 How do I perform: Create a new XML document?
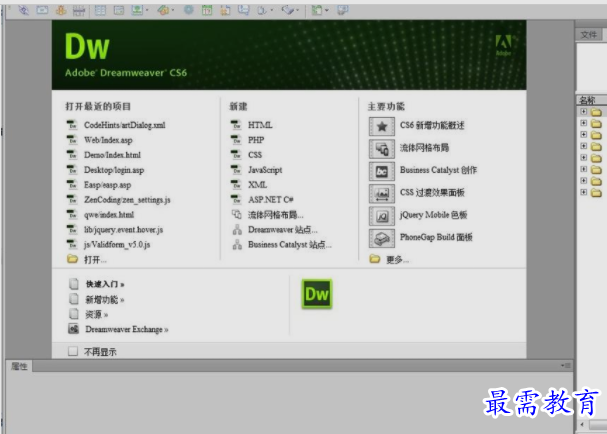257,185
